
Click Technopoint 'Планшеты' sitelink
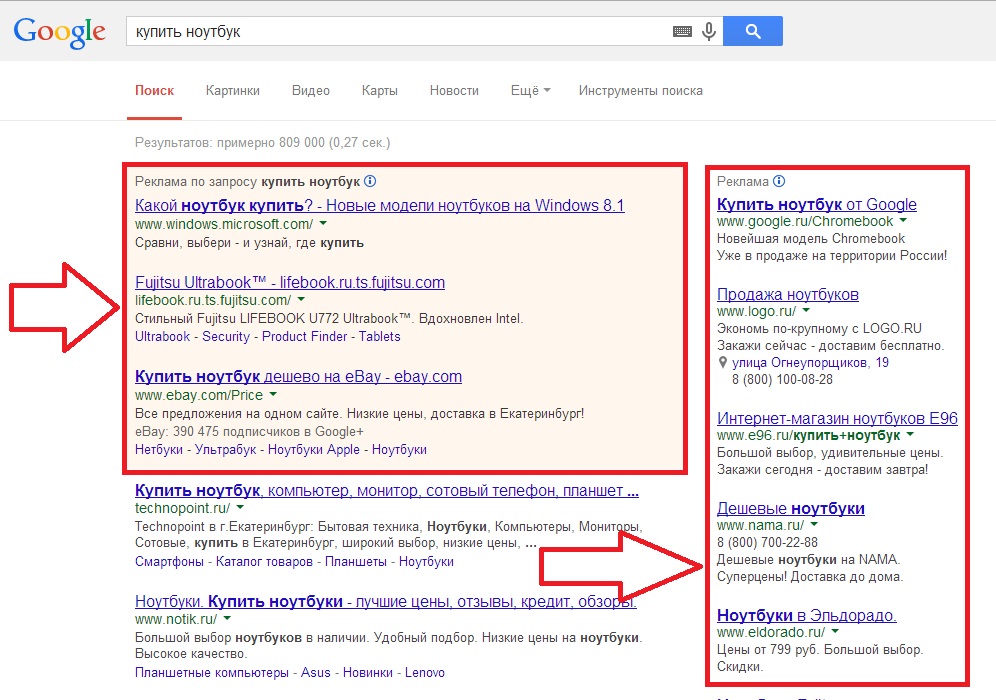tap(356, 562)
